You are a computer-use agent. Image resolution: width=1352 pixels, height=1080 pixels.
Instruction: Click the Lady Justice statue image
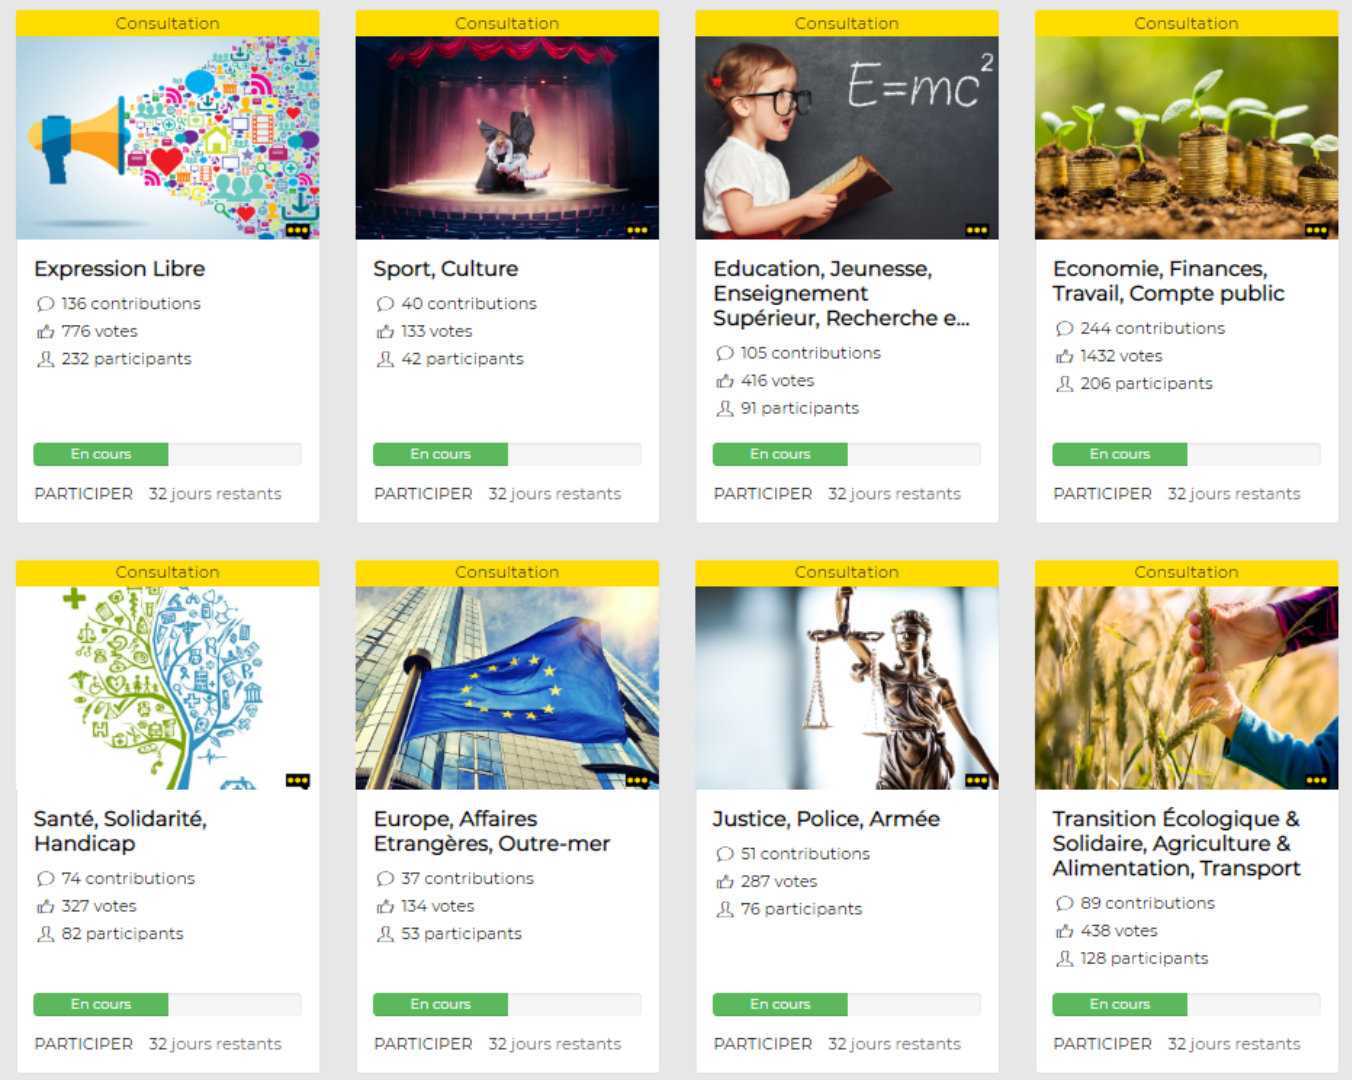[x=847, y=688]
